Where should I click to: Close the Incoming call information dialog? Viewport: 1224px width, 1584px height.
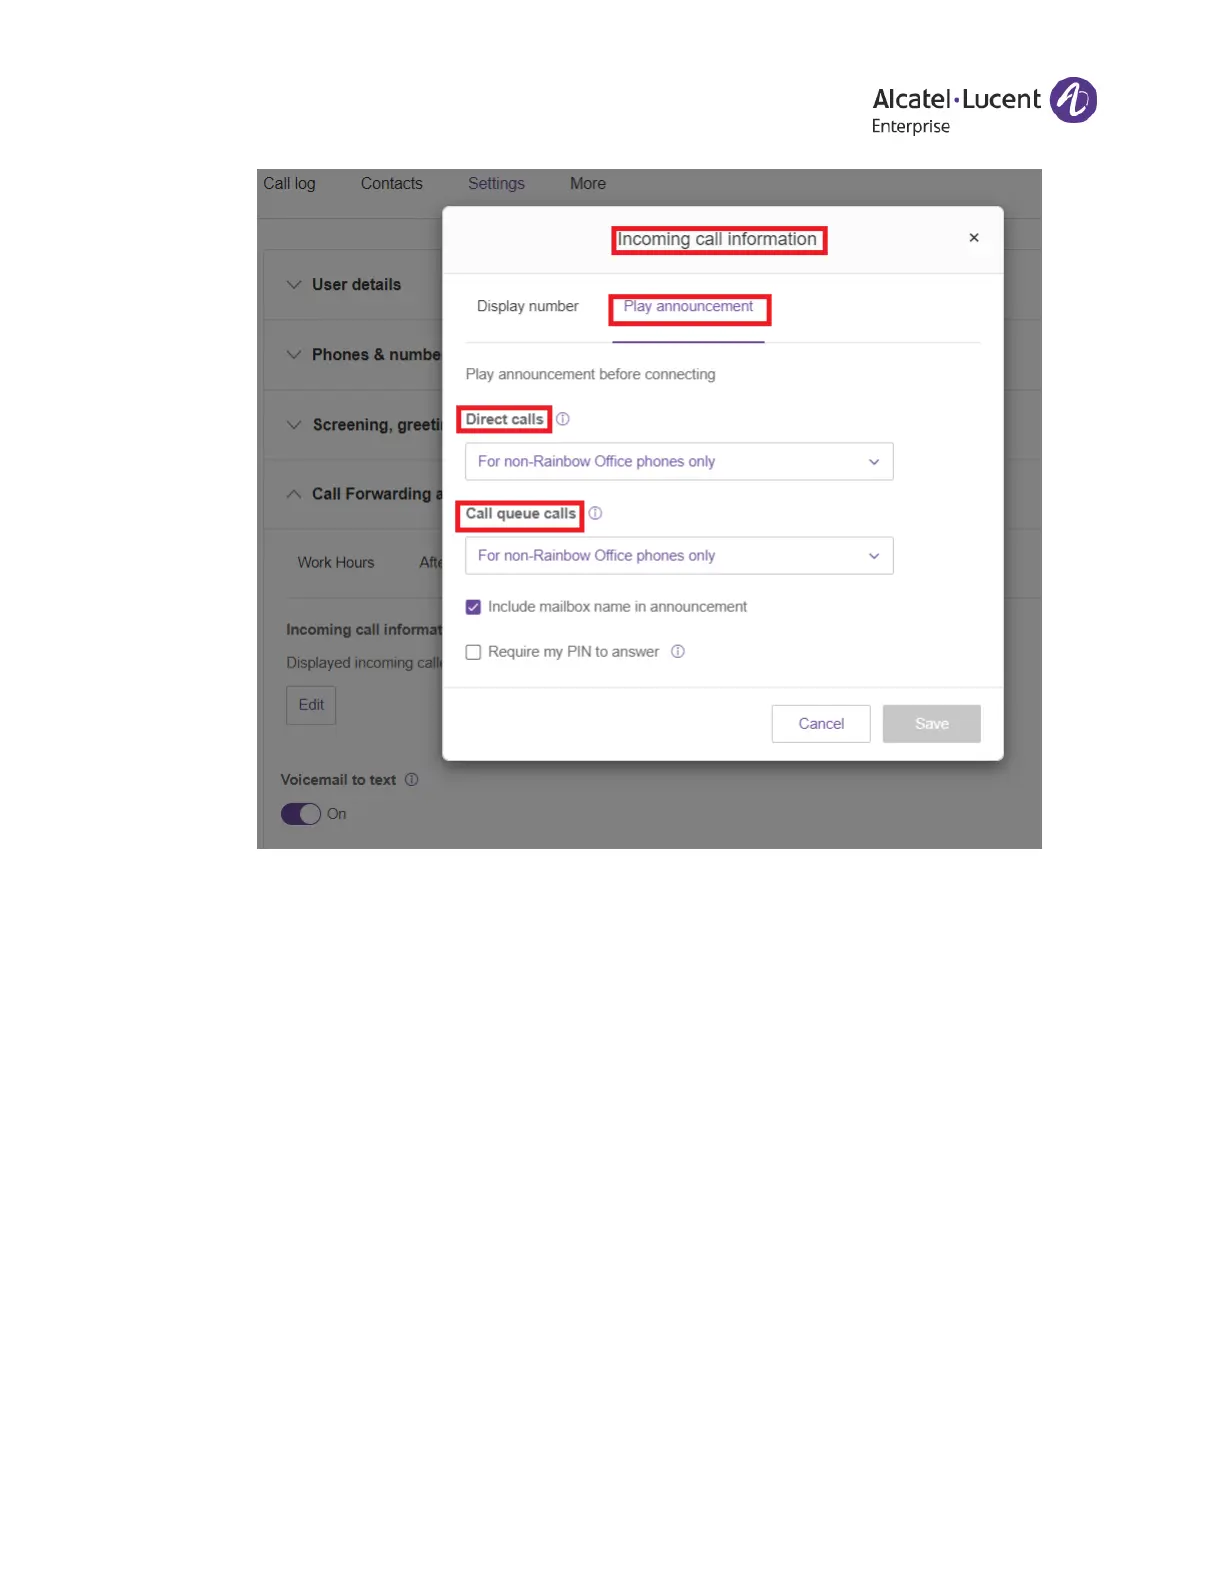(x=973, y=238)
